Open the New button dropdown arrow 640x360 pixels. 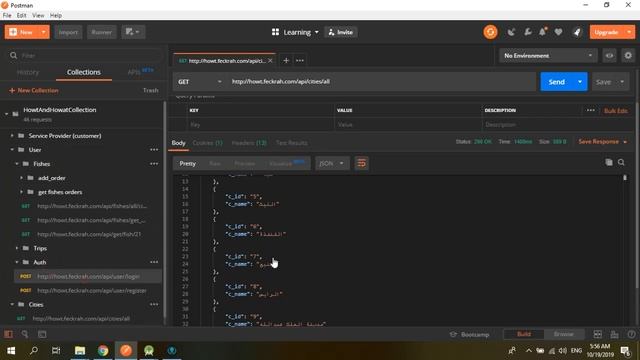point(43,32)
